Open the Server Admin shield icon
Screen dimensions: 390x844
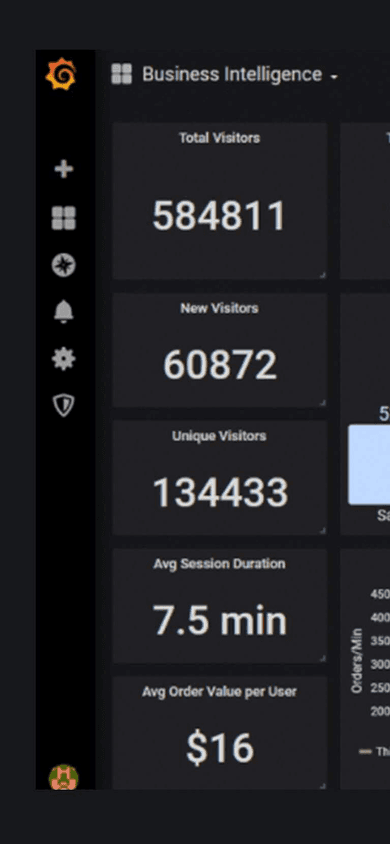click(x=63, y=405)
